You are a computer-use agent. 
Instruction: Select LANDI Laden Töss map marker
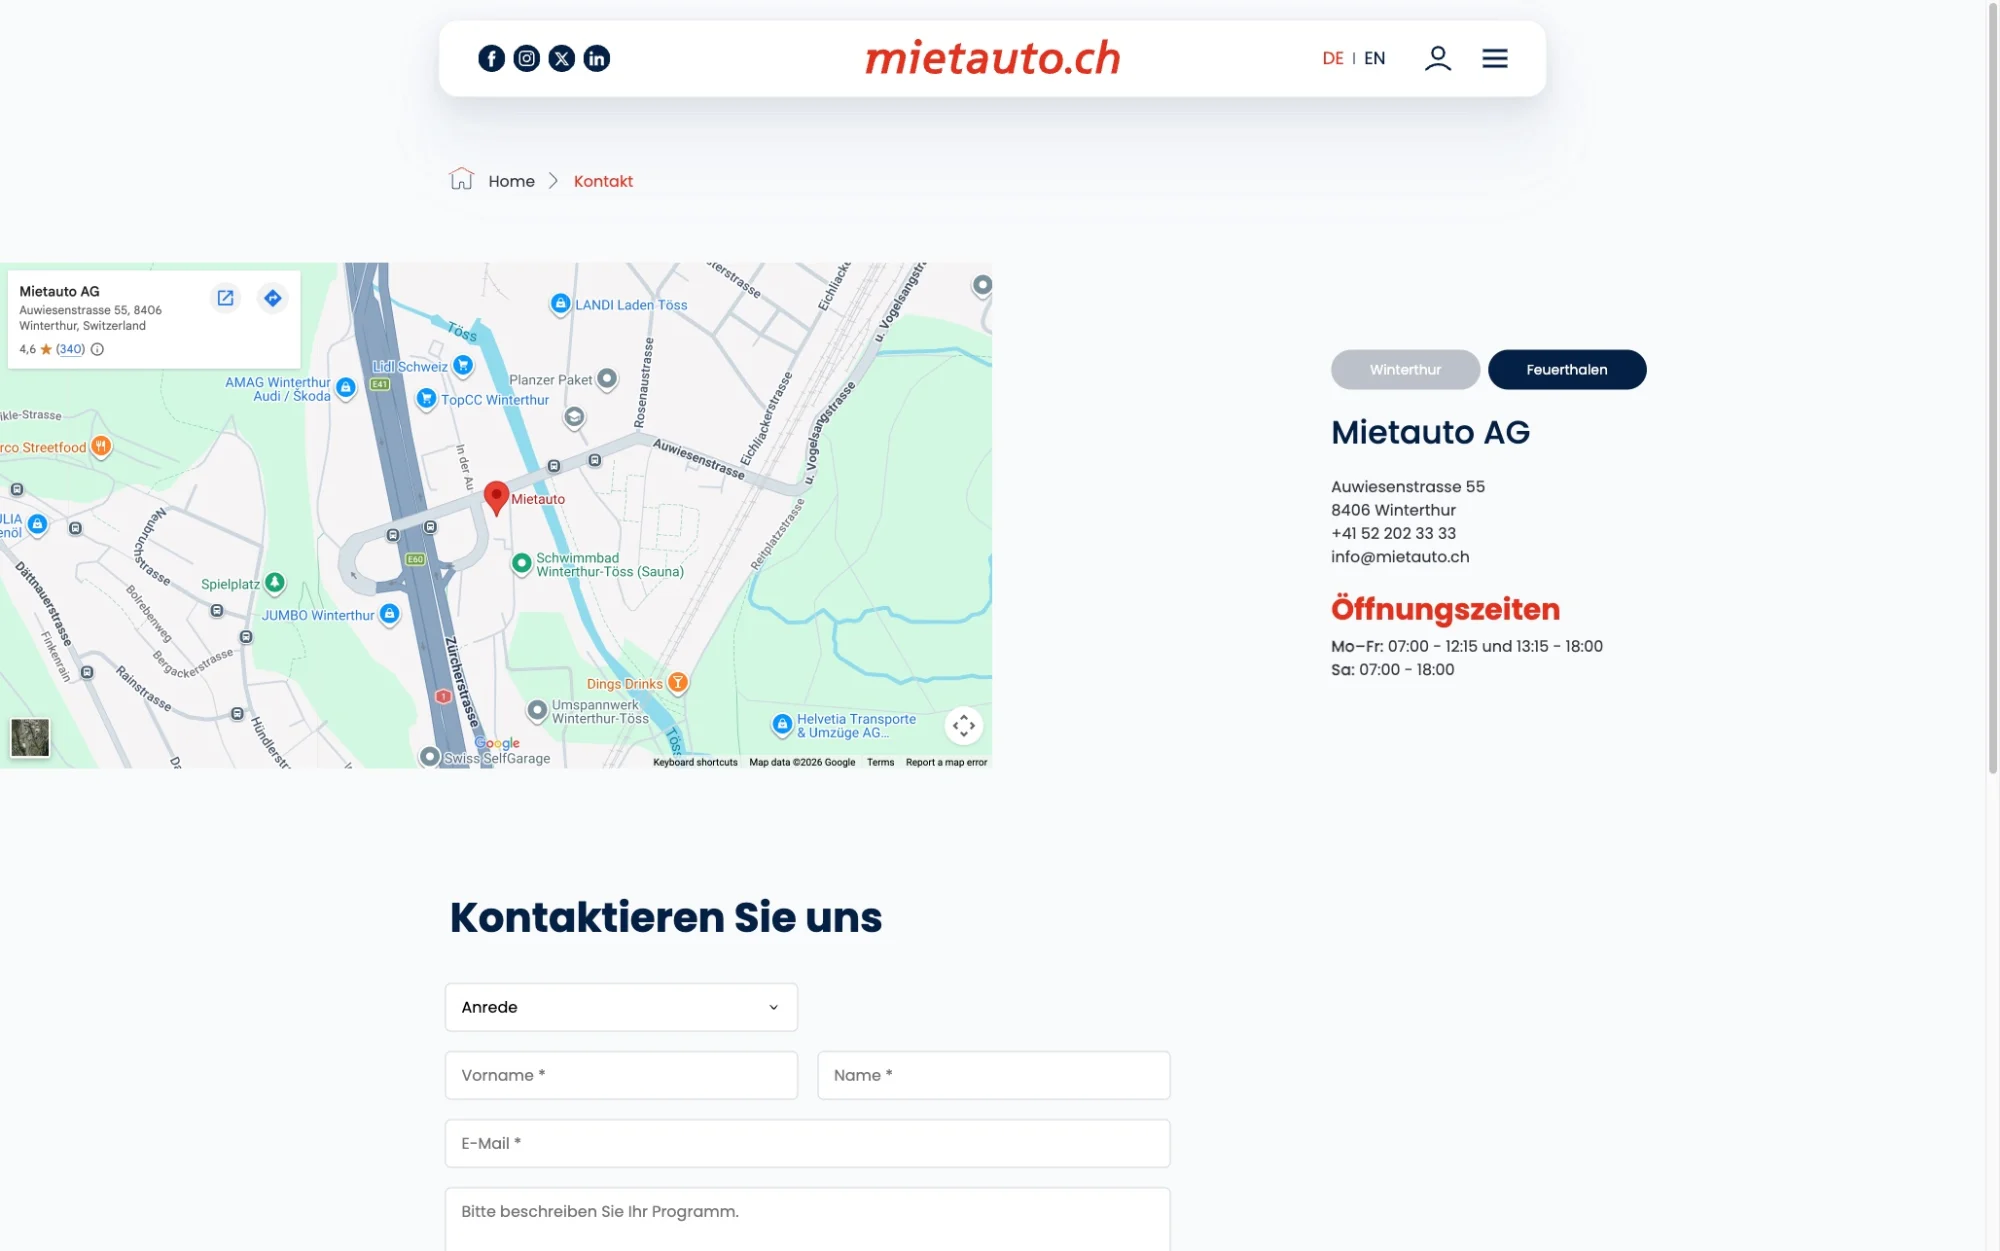pos(561,303)
